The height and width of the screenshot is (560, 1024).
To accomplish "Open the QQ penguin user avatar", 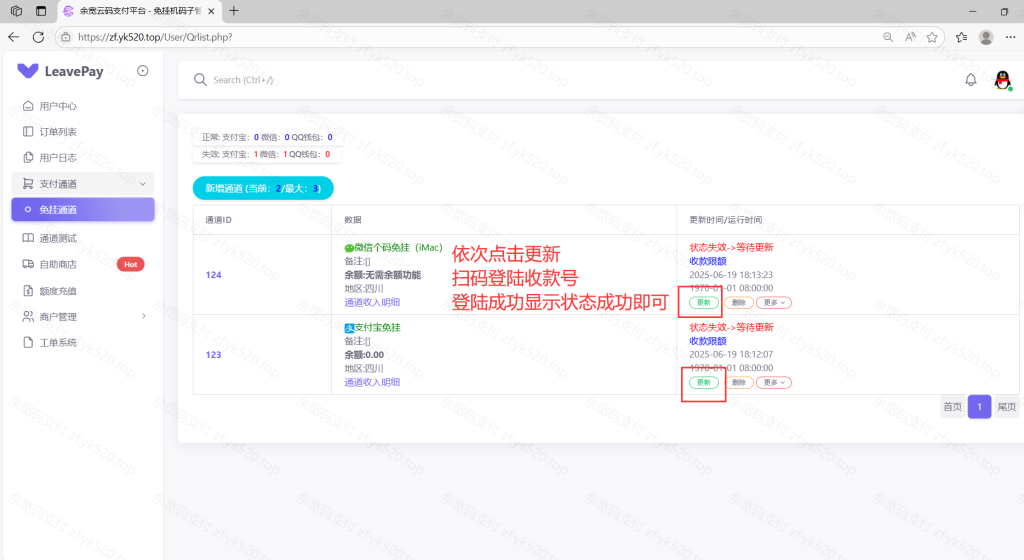I will [1002, 80].
